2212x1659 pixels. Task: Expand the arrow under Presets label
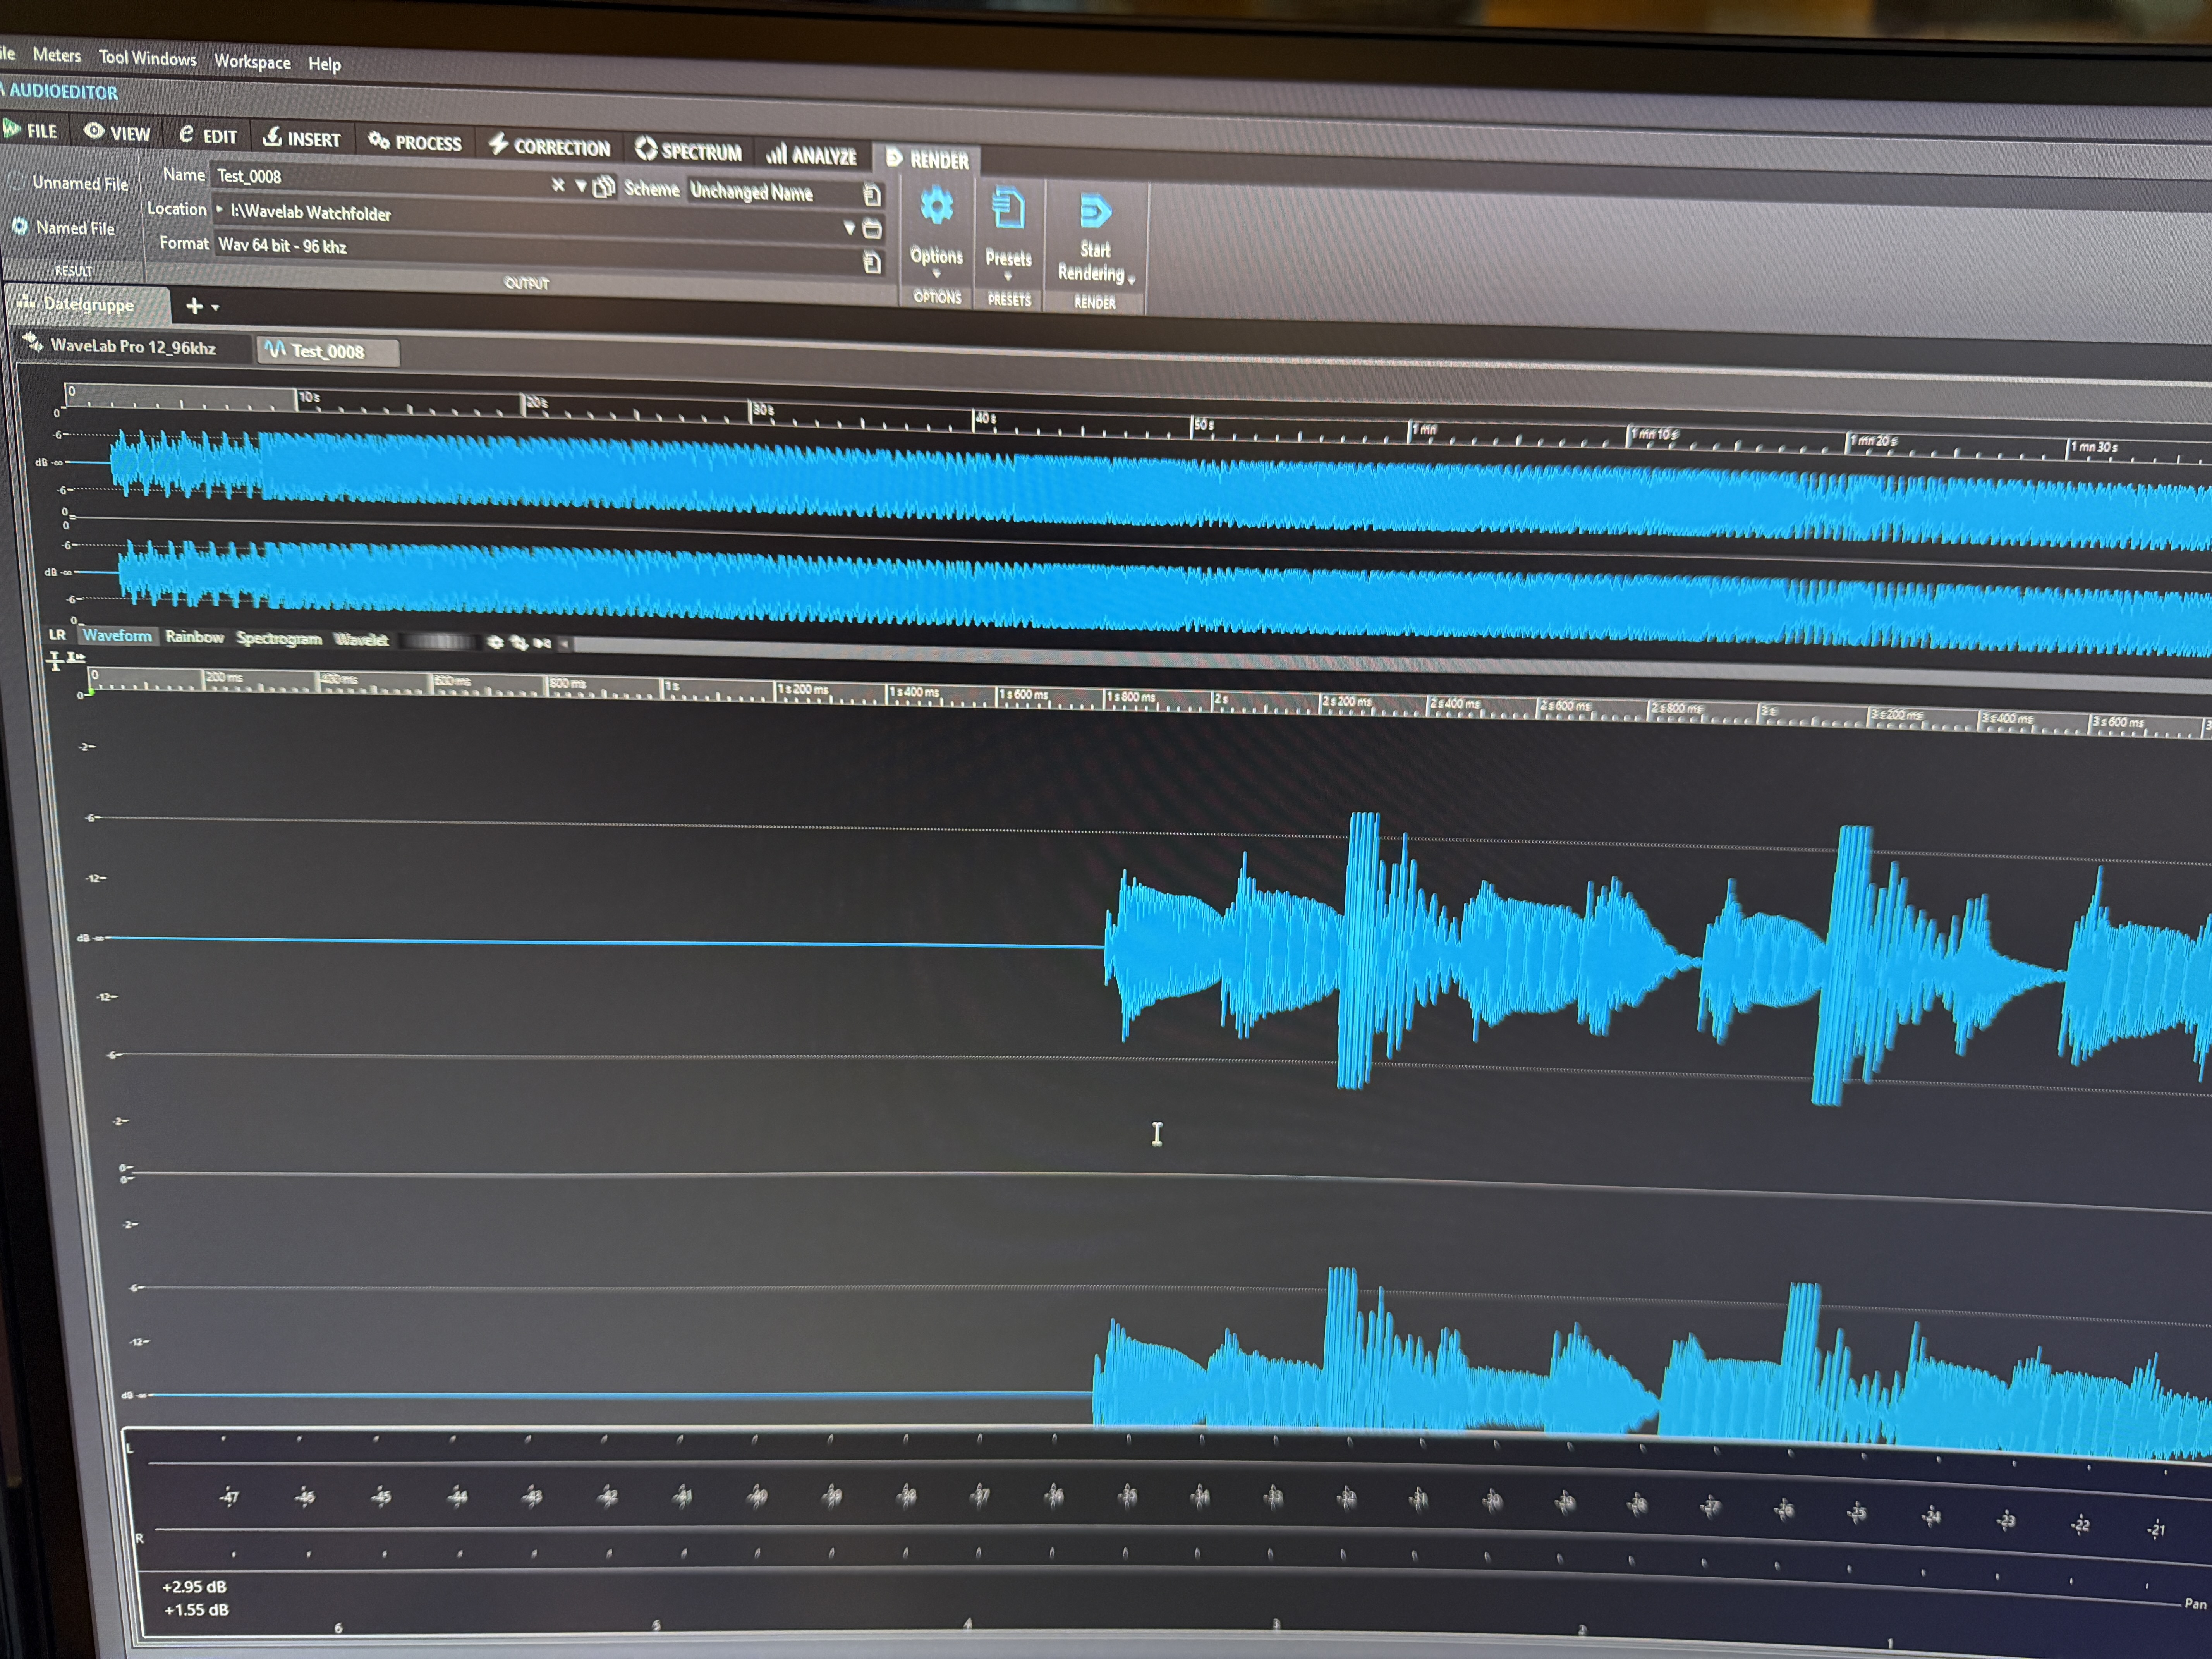point(1008,276)
